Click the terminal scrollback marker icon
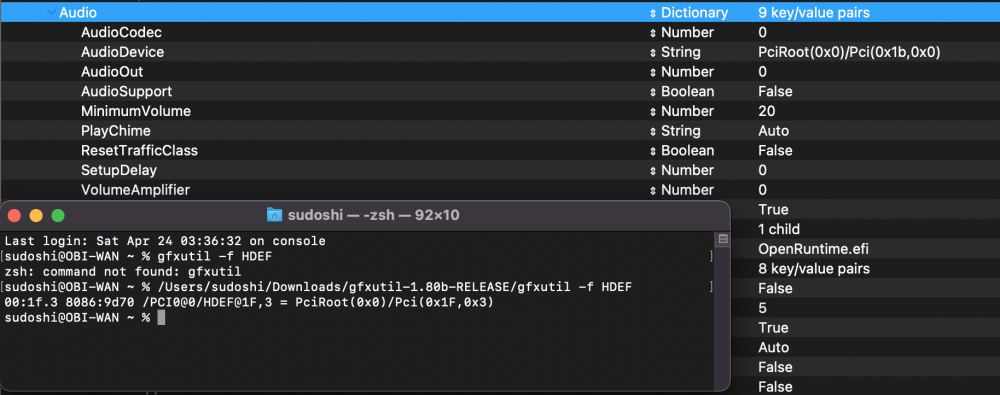 click(723, 239)
